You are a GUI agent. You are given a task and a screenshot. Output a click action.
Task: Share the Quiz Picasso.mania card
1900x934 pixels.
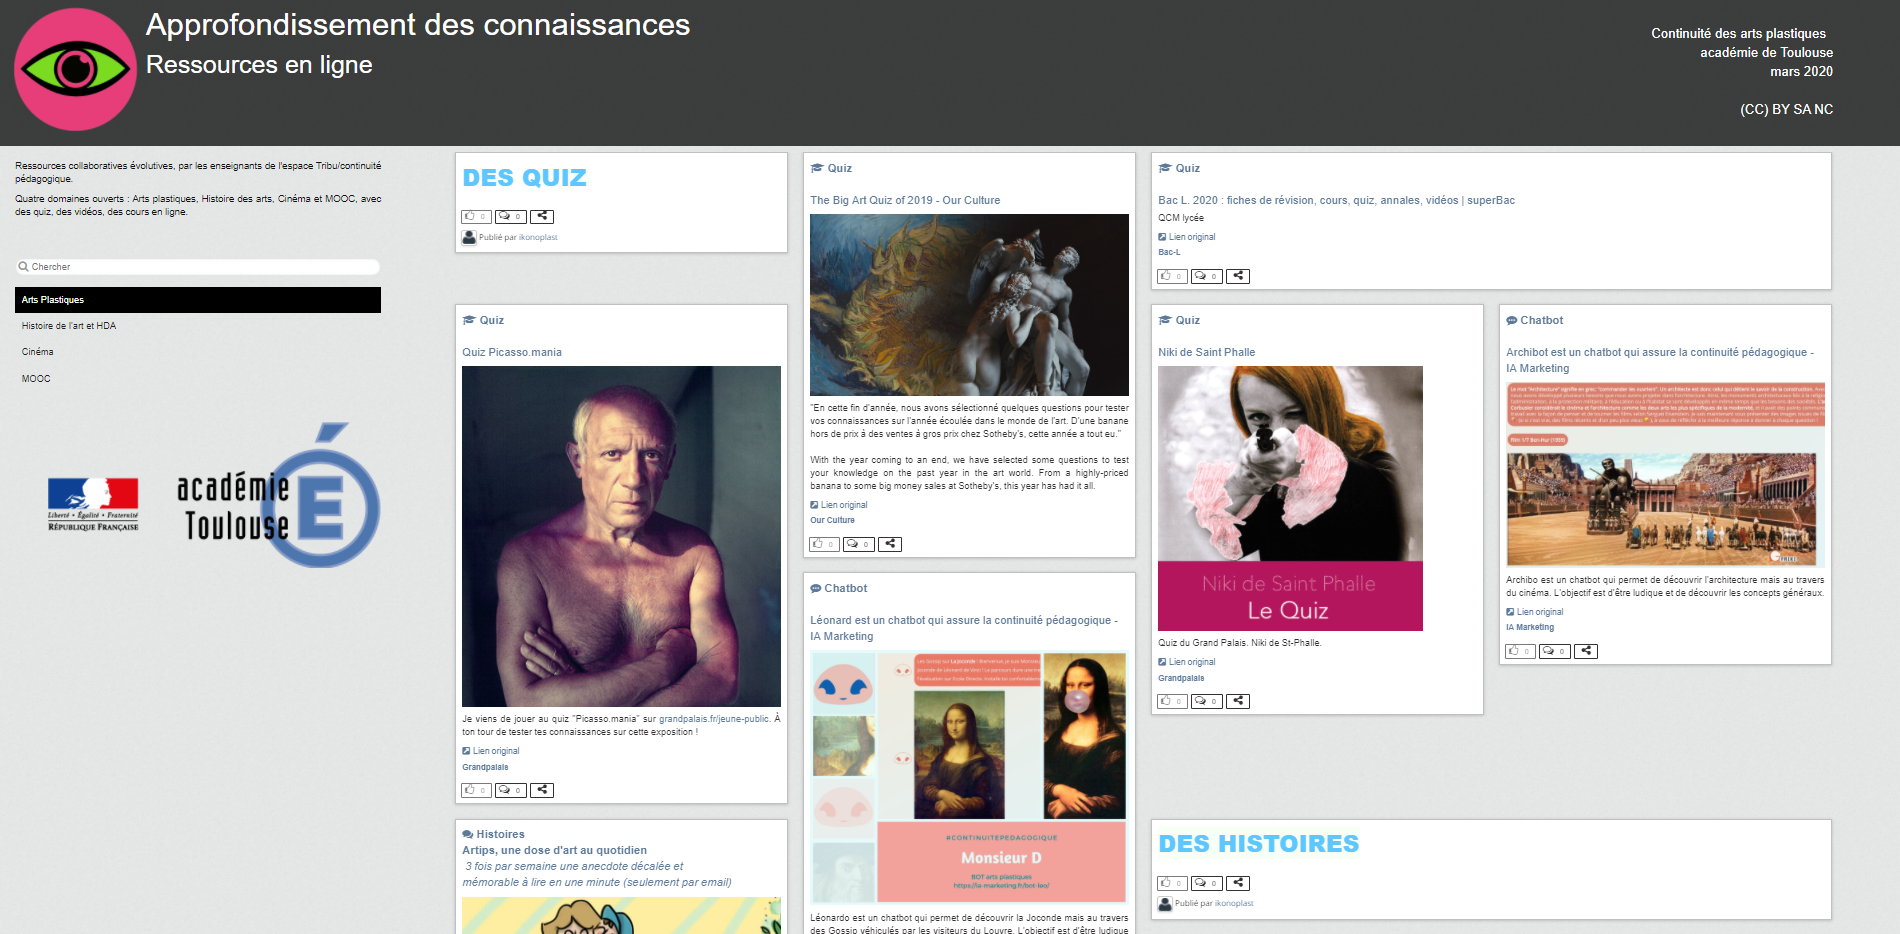[x=542, y=790]
